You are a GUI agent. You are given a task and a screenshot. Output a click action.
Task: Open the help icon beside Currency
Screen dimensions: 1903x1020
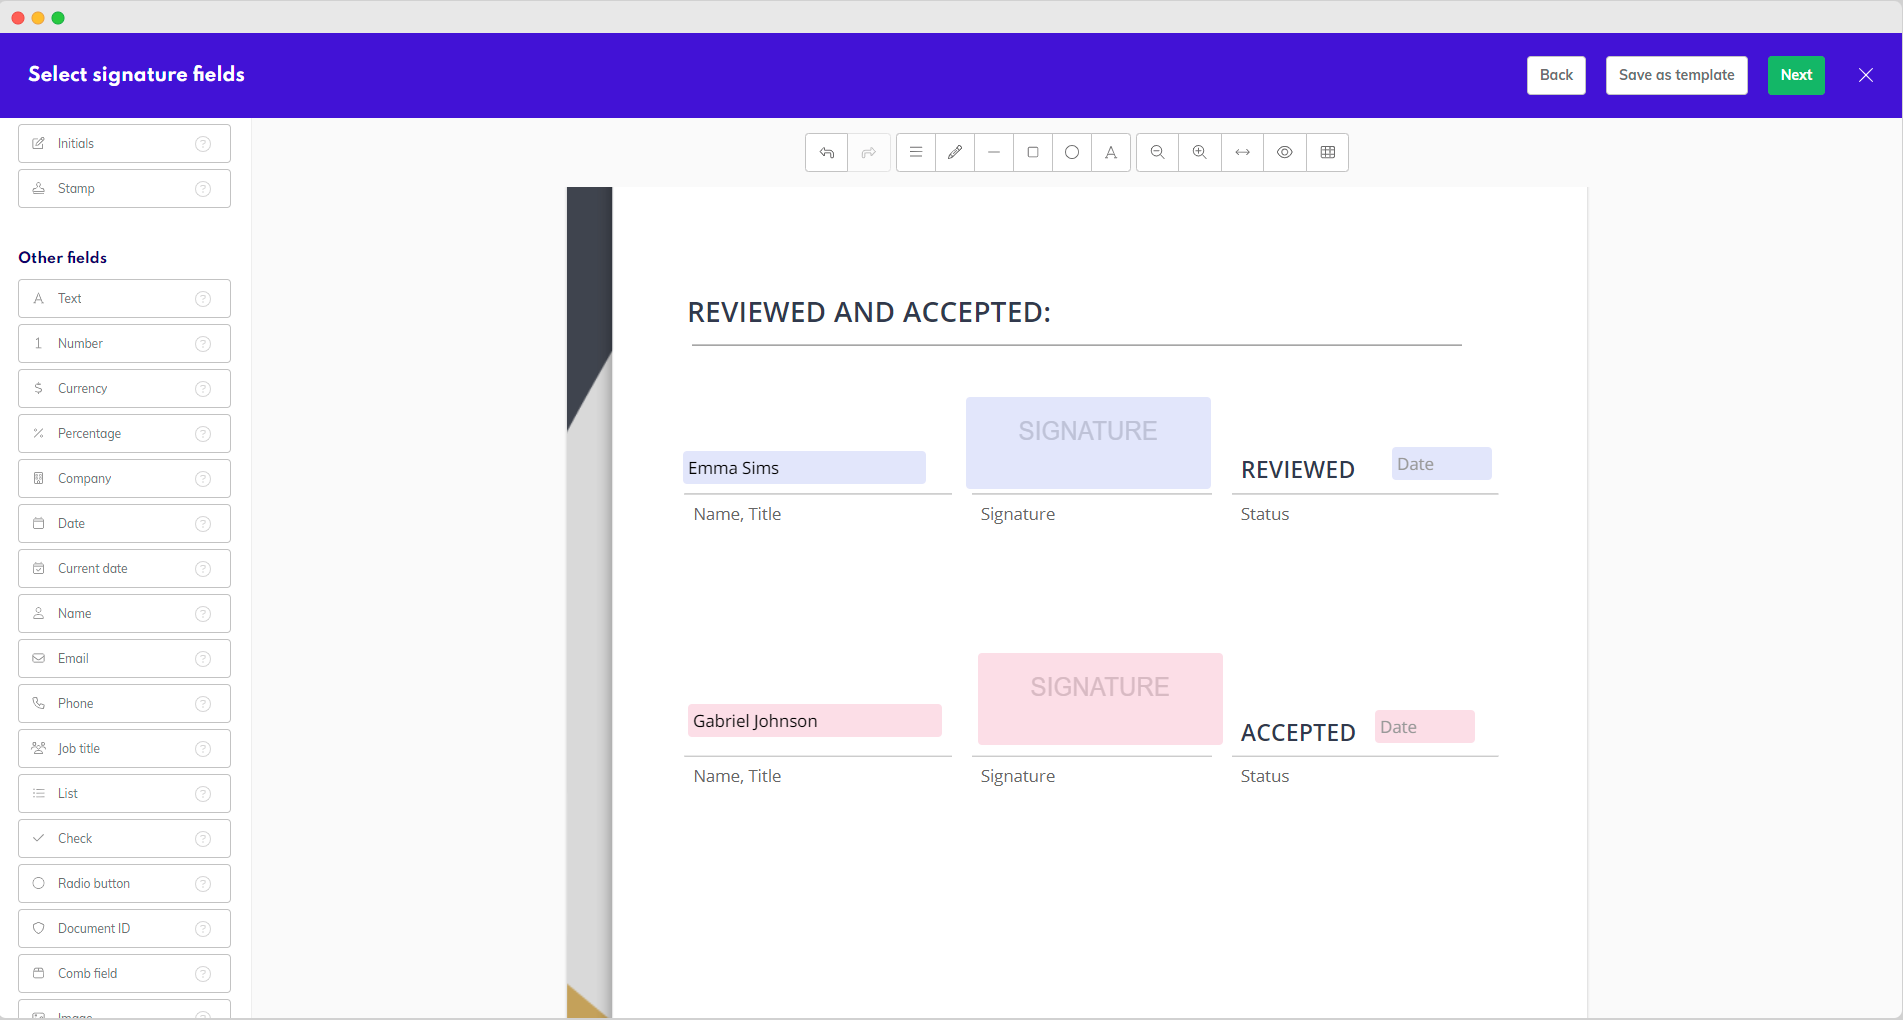(203, 389)
